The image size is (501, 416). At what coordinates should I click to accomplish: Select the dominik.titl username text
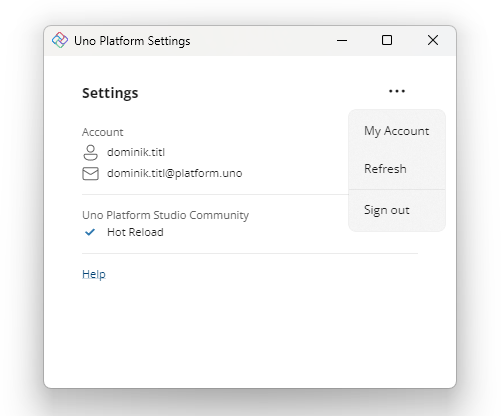click(136, 152)
